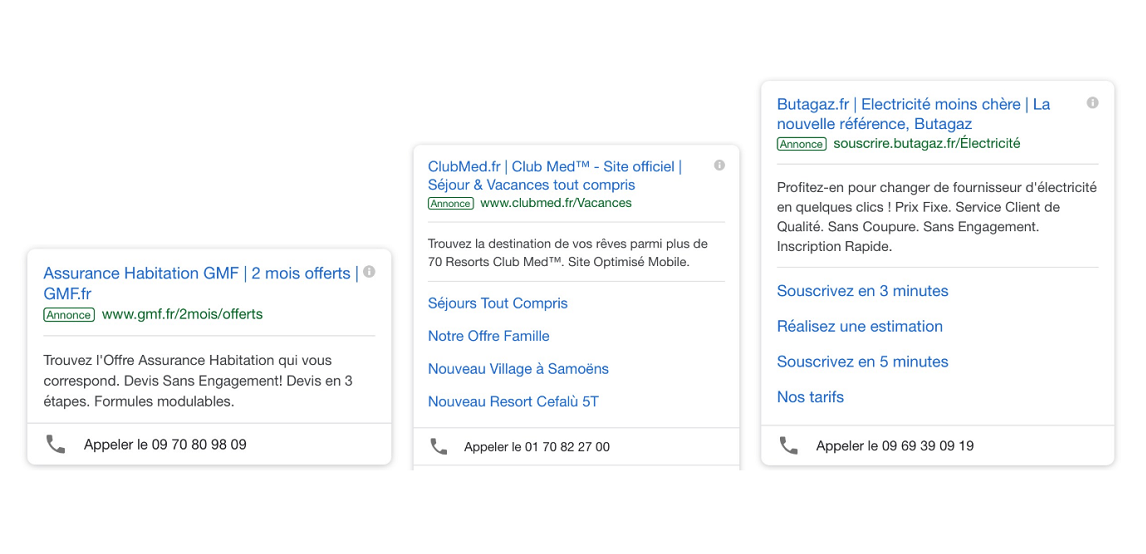Tap the phone icon beside 01 70 82 27 00

[x=439, y=447]
